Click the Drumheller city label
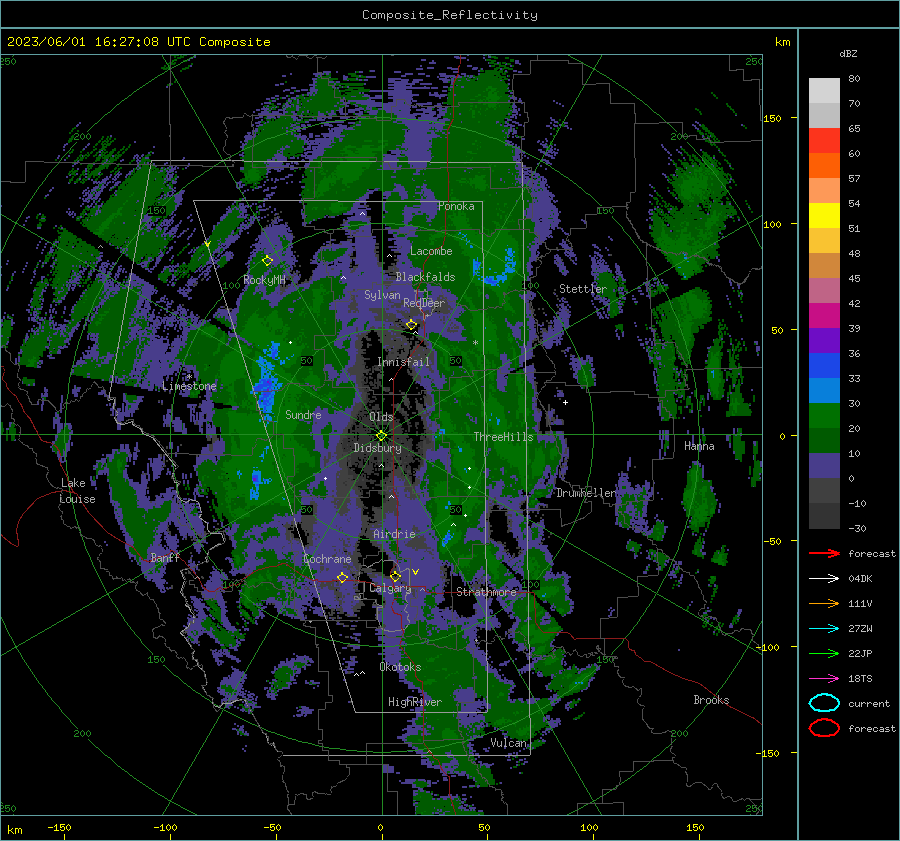The height and width of the screenshot is (841, 900). click(x=586, y=493)
